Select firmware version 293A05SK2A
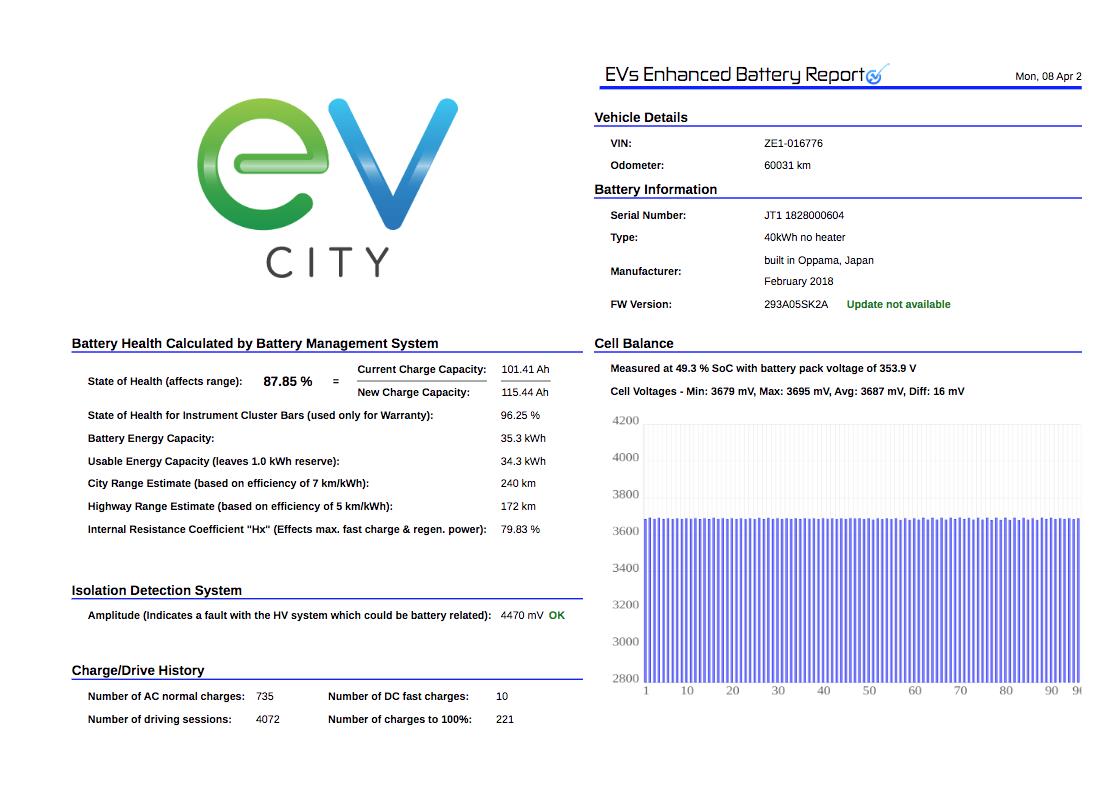The height and width of the screenshot is (789, 1116). click(796, 304)
